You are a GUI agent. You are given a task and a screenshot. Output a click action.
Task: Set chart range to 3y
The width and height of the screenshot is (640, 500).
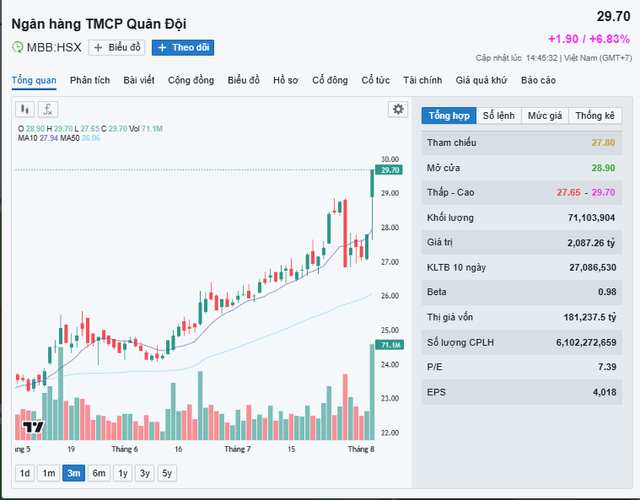click(145, 473)
